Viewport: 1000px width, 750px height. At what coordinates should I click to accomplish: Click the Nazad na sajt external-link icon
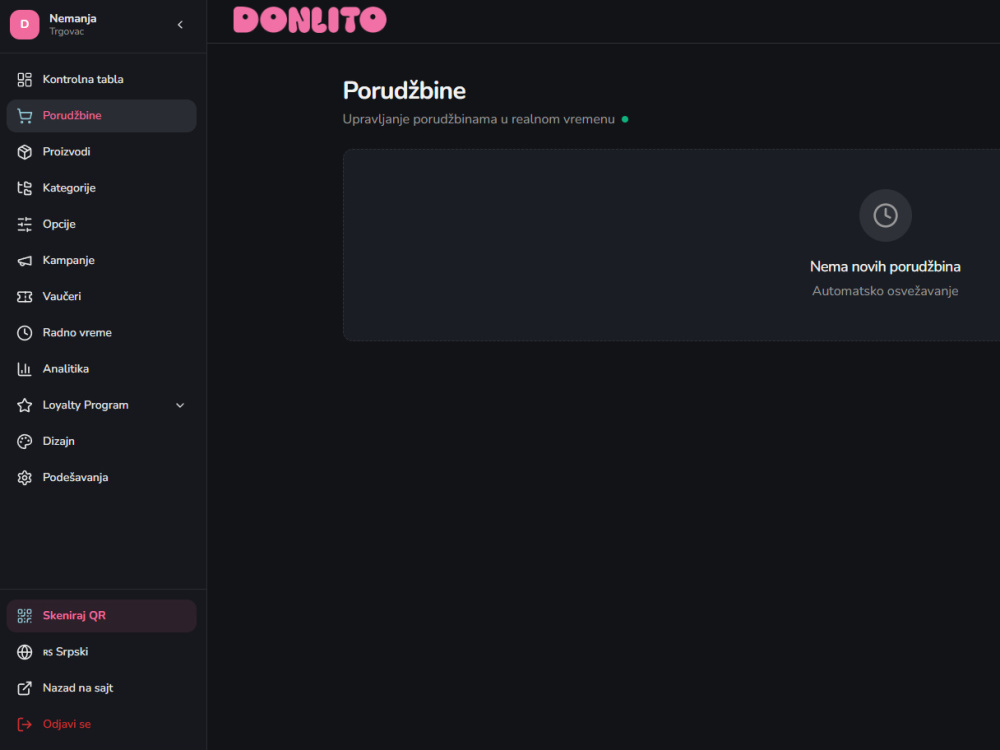24,688
